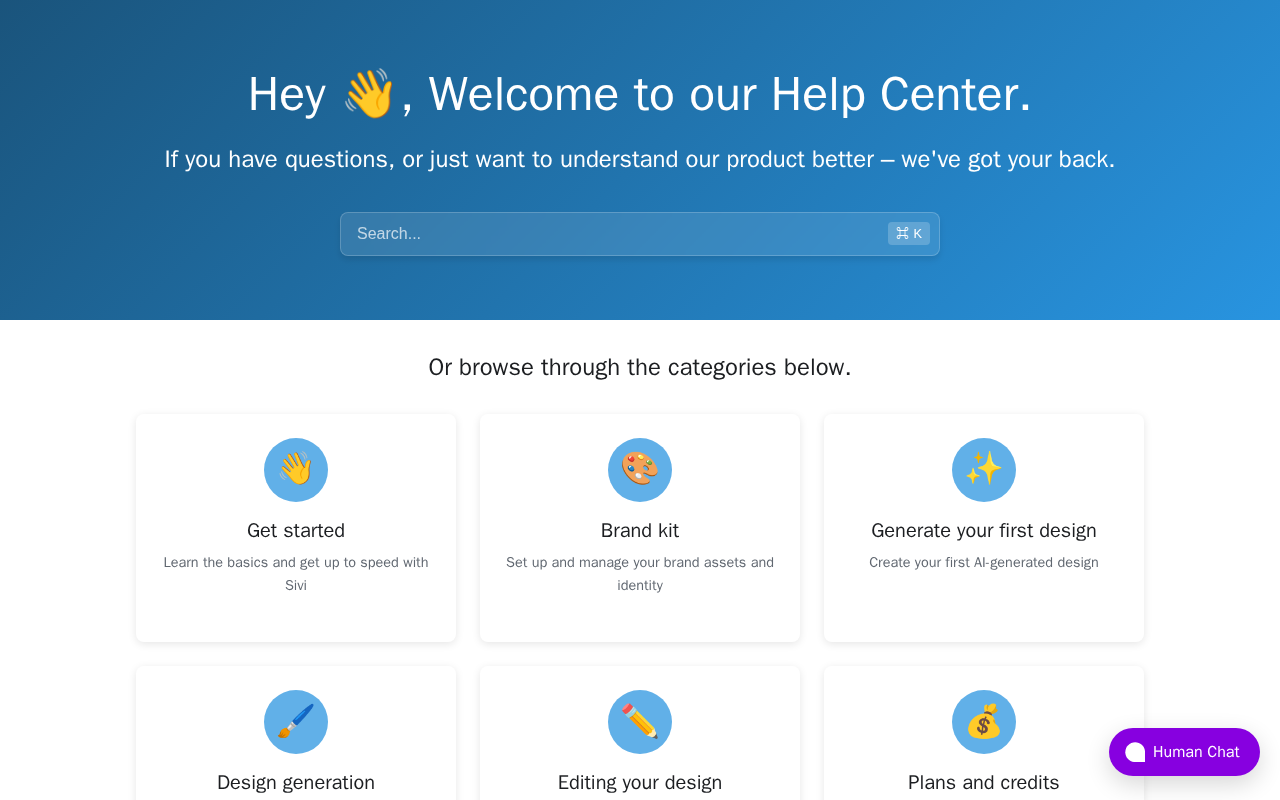Click 'Create your first AI-generated design' text
Viewport: 1280px width, 800px height.
pyautogui.click(x=984, y=563)
